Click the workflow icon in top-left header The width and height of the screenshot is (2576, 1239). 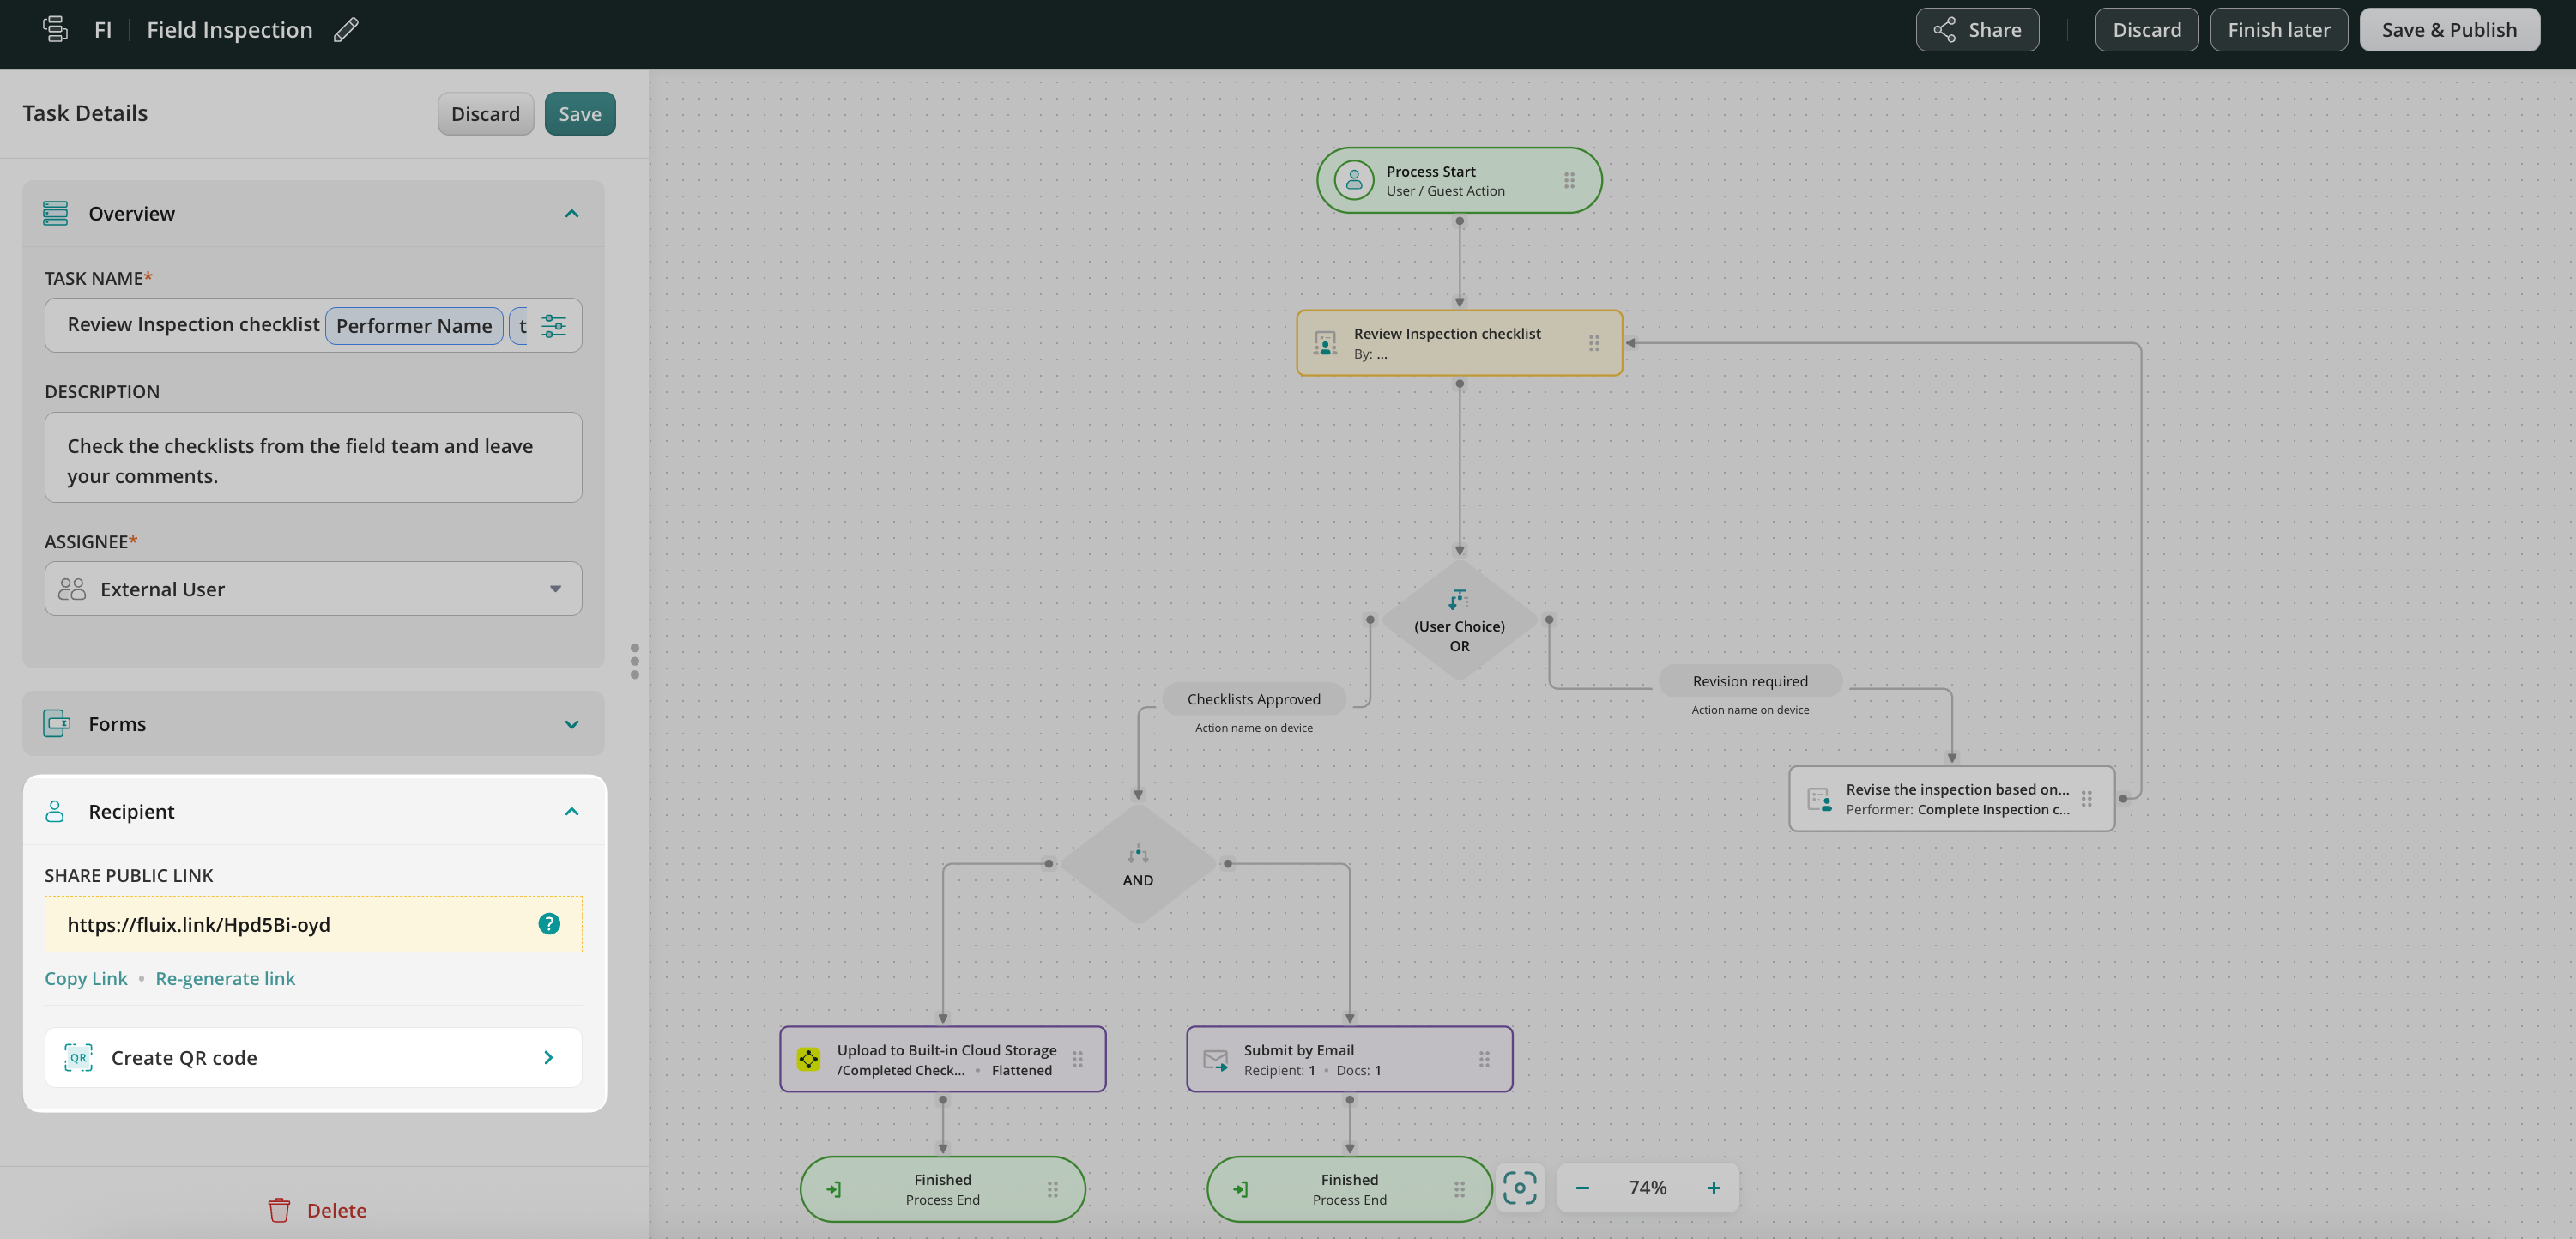point(55,30)
